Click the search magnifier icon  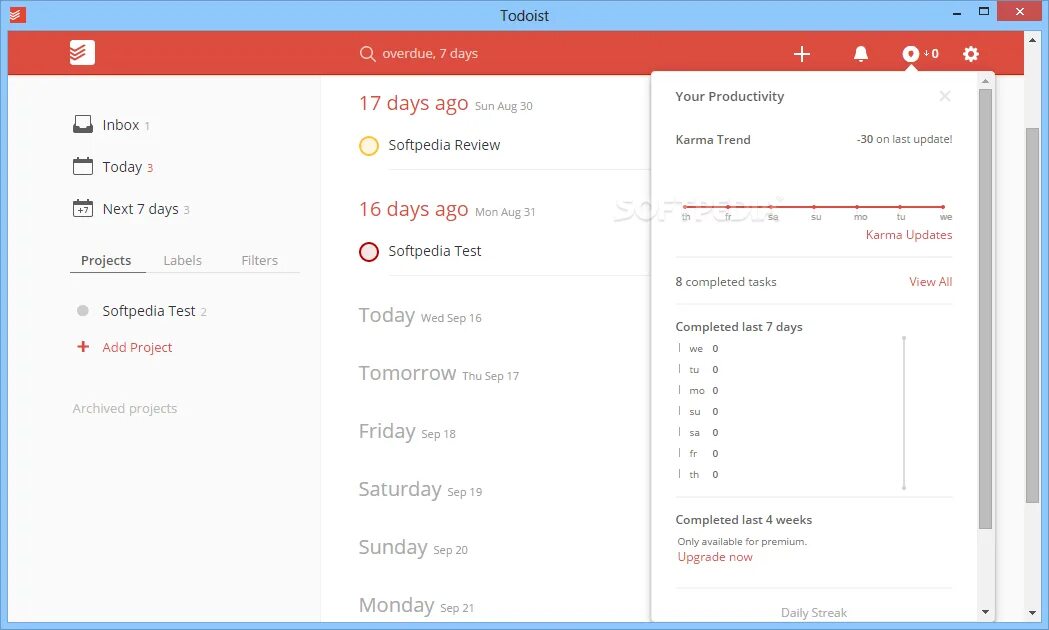tap(367, 54)
